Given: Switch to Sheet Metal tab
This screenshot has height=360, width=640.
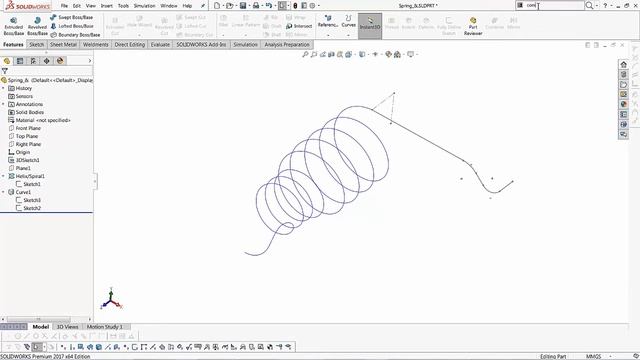Looking at the screenshot, I should (x=63, y=44).
